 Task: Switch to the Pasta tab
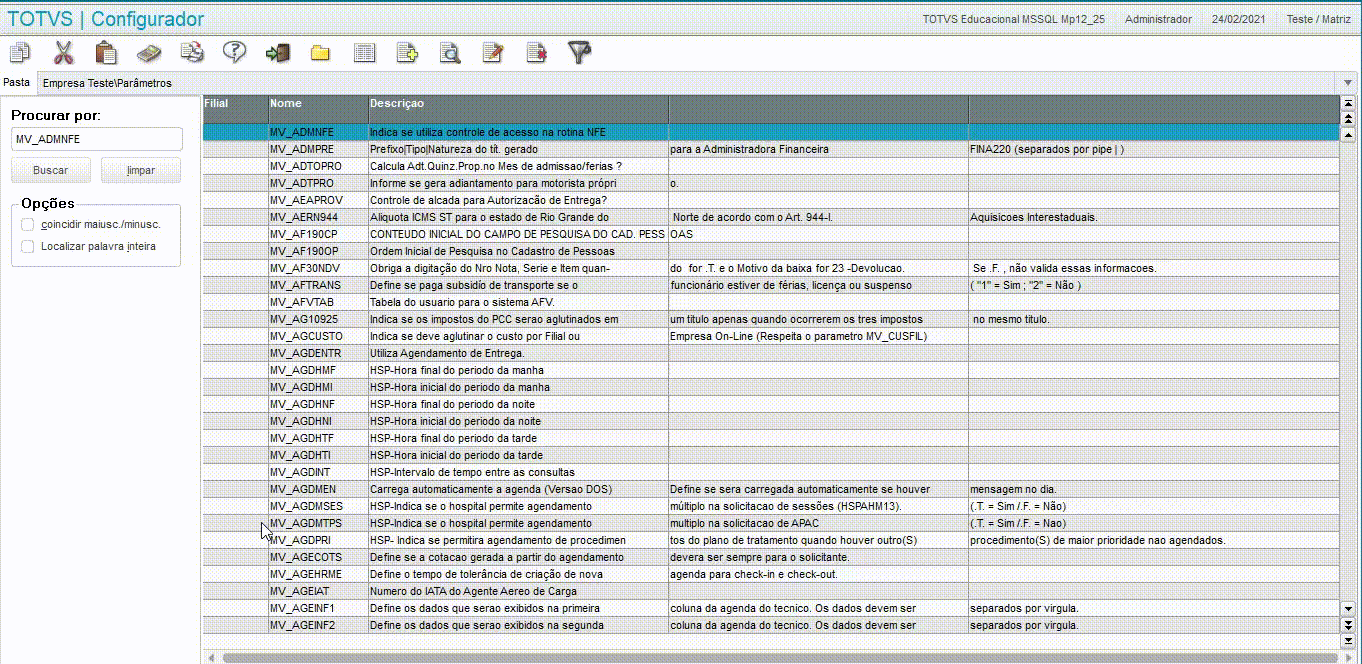[17, 82]
